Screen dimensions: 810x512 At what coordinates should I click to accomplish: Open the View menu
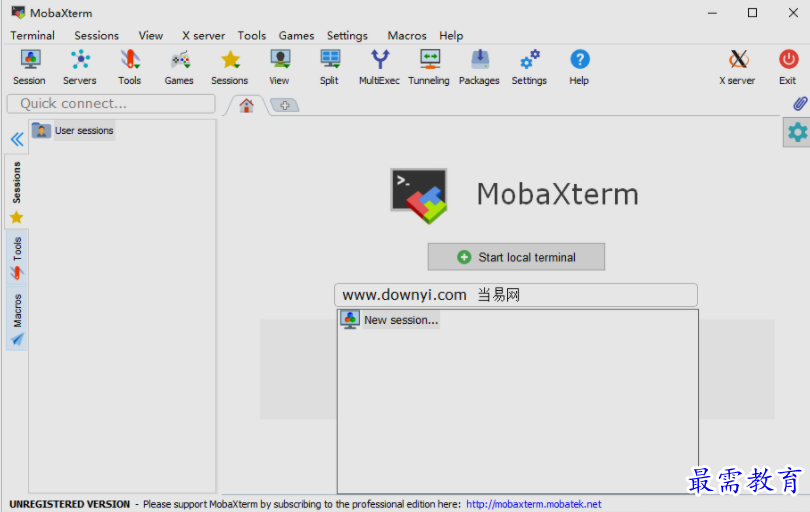click(x=150, y=36)
